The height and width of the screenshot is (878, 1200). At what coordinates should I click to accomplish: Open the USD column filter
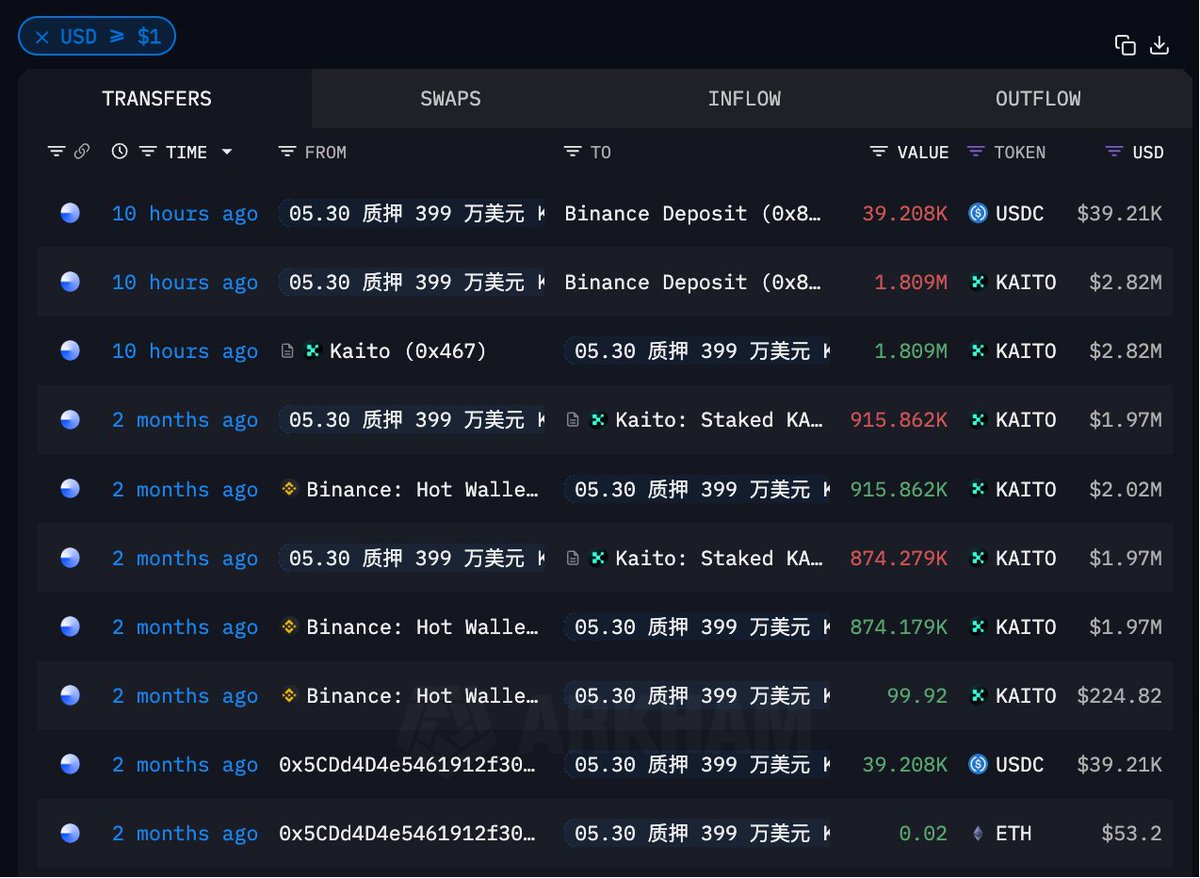[1114, 152]
